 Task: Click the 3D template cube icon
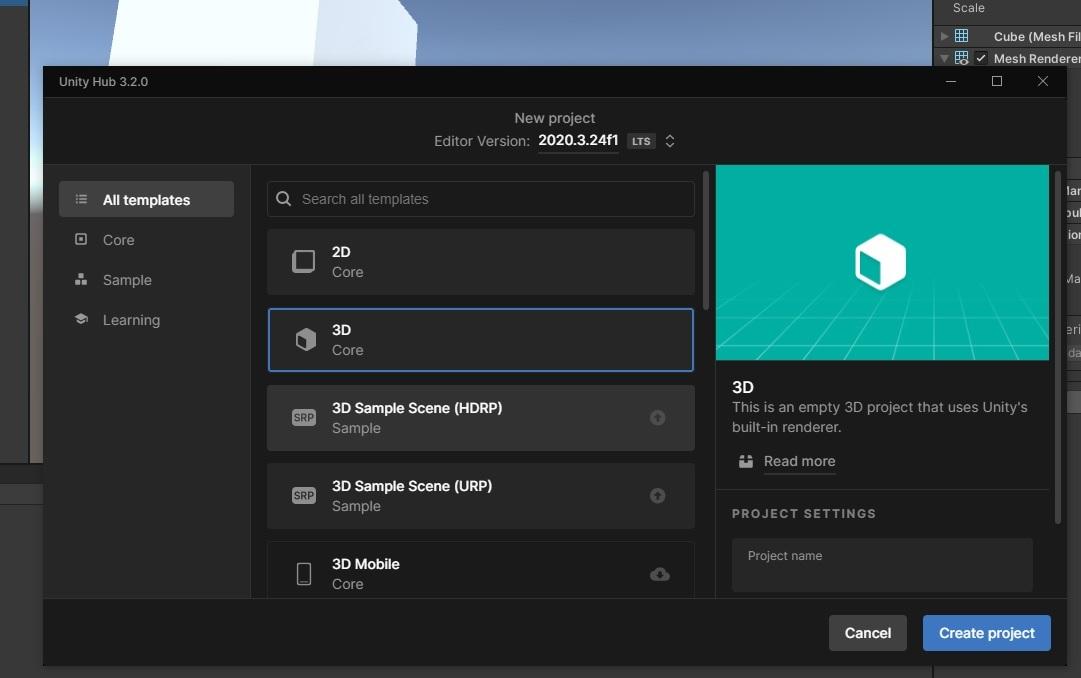(305, 339)
